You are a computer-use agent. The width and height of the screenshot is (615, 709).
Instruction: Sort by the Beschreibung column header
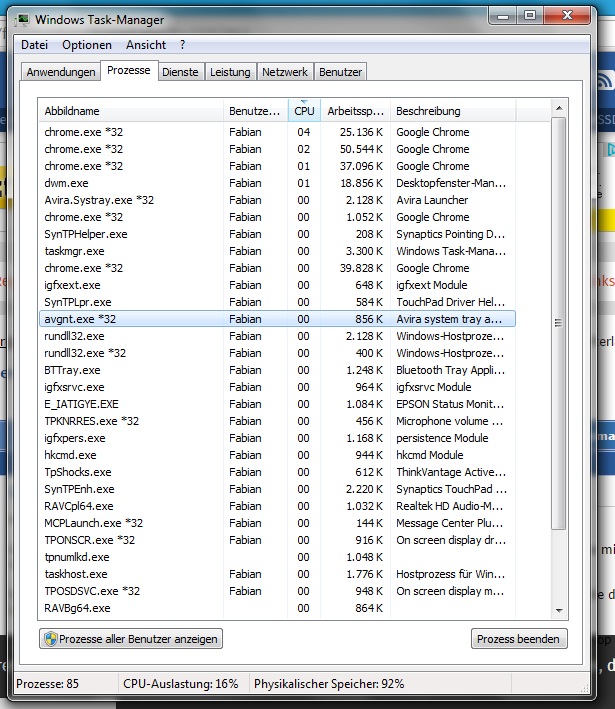point(452,111)
